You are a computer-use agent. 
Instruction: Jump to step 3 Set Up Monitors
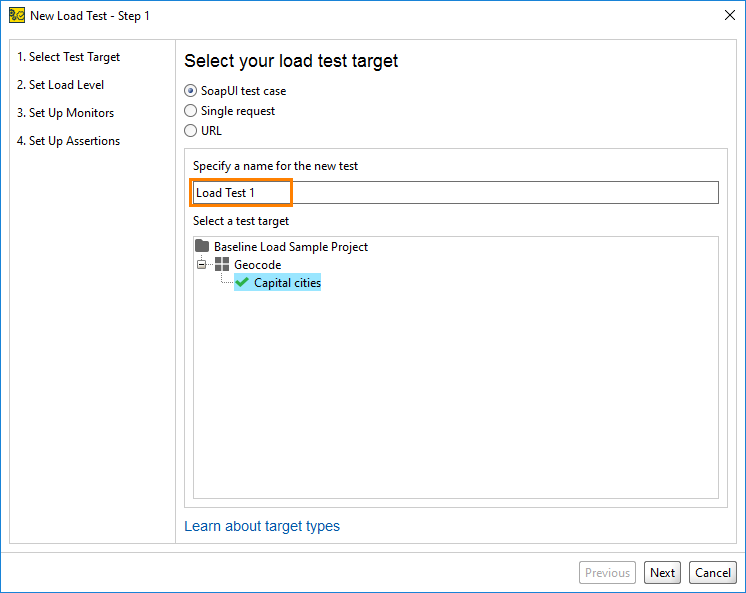tap(66, 113)
